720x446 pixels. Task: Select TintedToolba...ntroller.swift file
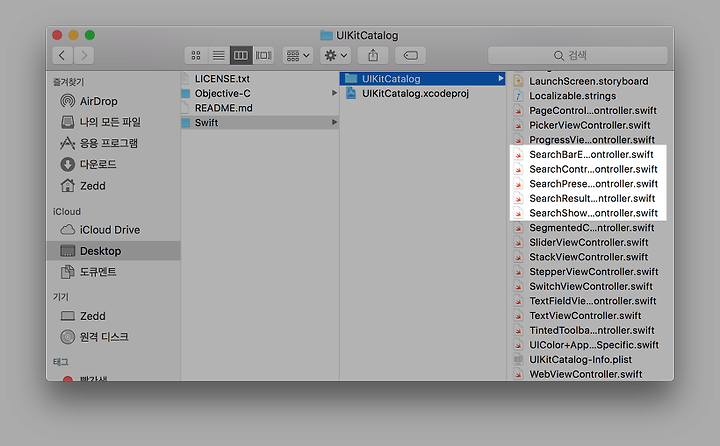[x=590, y=331]
